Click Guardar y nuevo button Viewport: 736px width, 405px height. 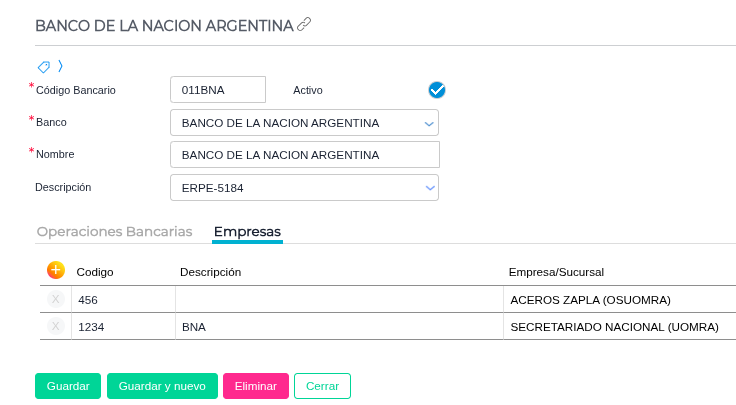(x=162, y=386)
